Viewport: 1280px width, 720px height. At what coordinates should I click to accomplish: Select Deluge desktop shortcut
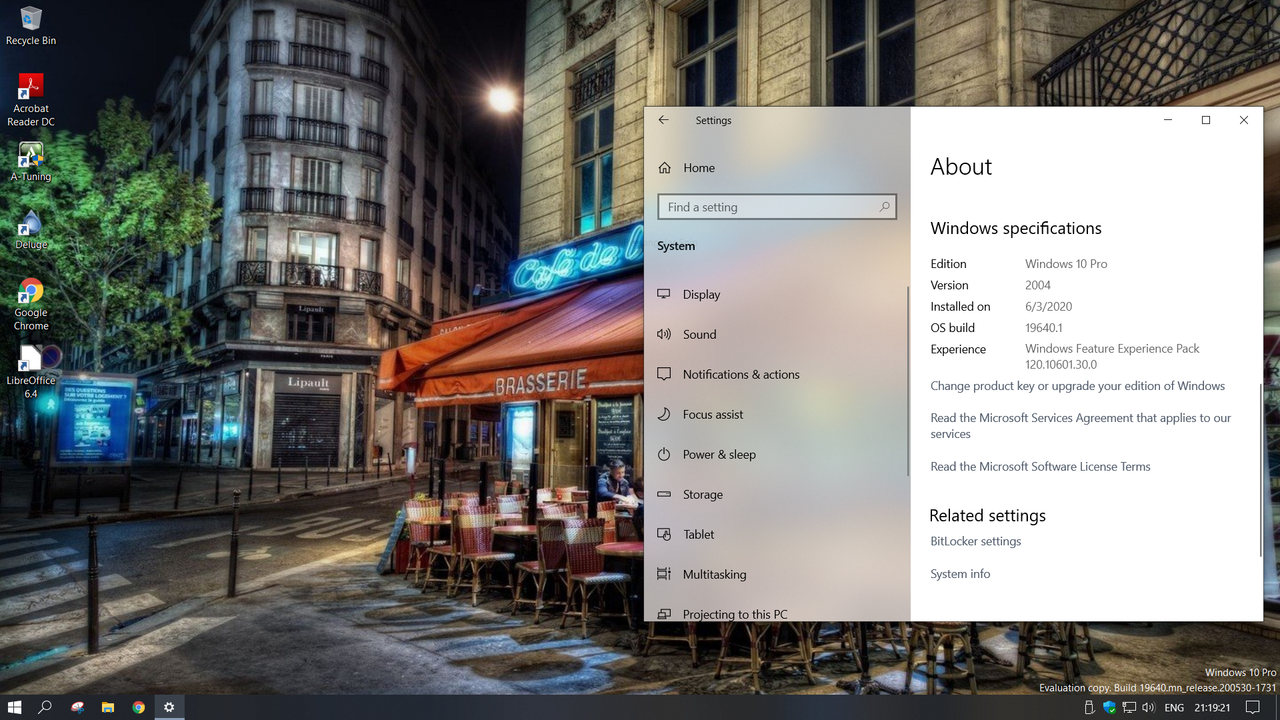pyautogui.click(x=31, y=230)
